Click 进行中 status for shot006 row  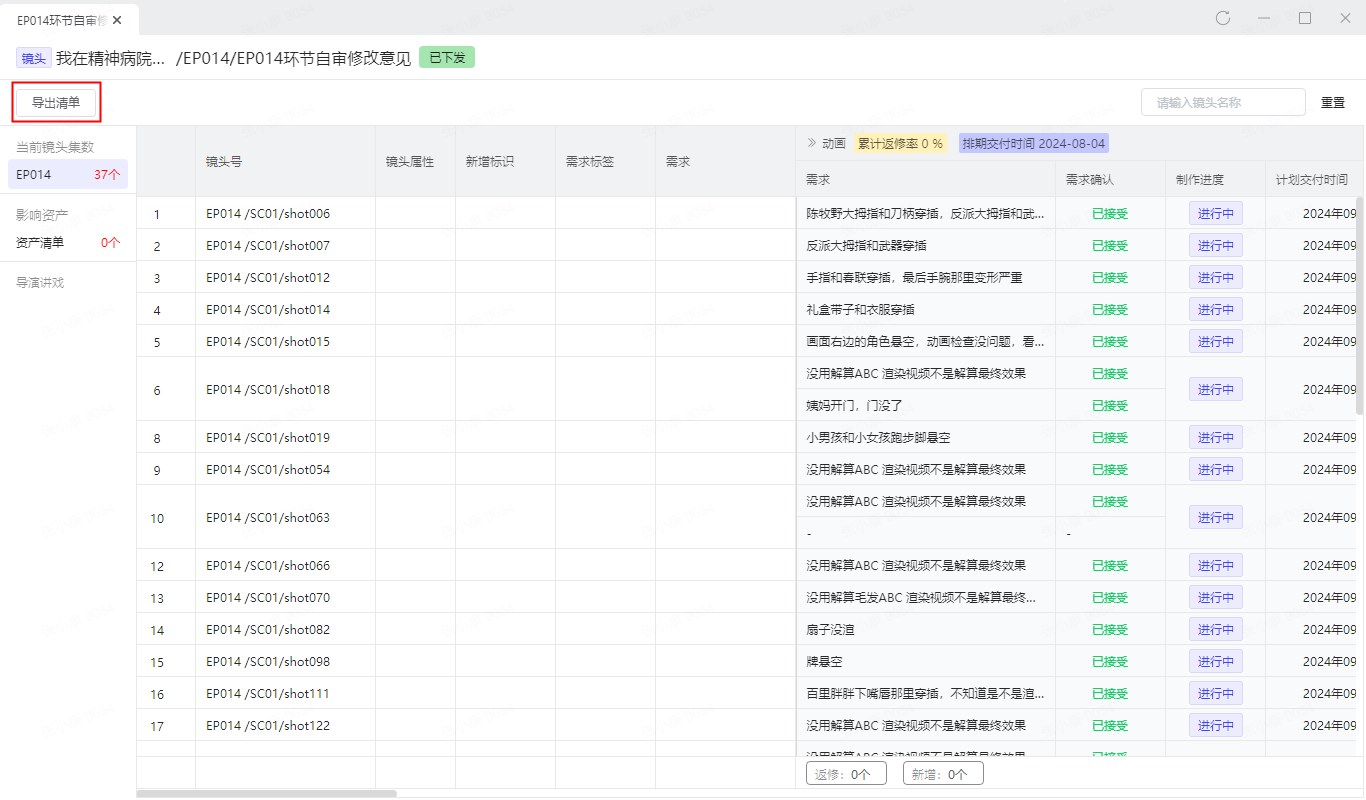pyautogui.click(x=1215, y=213)
